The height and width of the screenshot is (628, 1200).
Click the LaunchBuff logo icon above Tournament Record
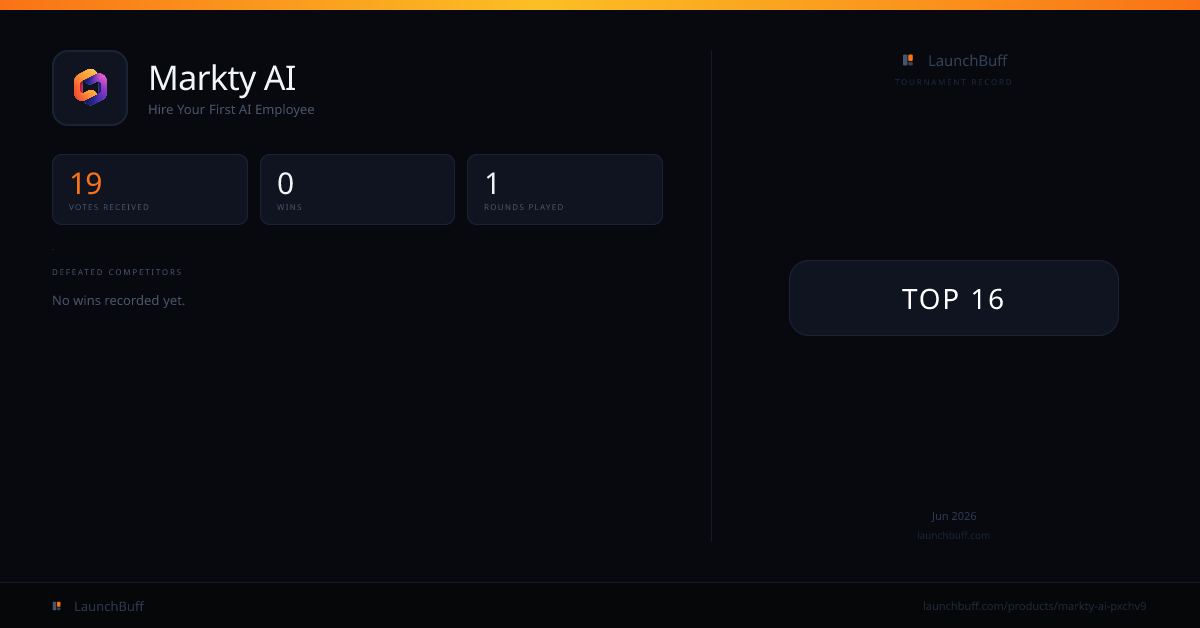pyautogui.click(x=908, y=60)
